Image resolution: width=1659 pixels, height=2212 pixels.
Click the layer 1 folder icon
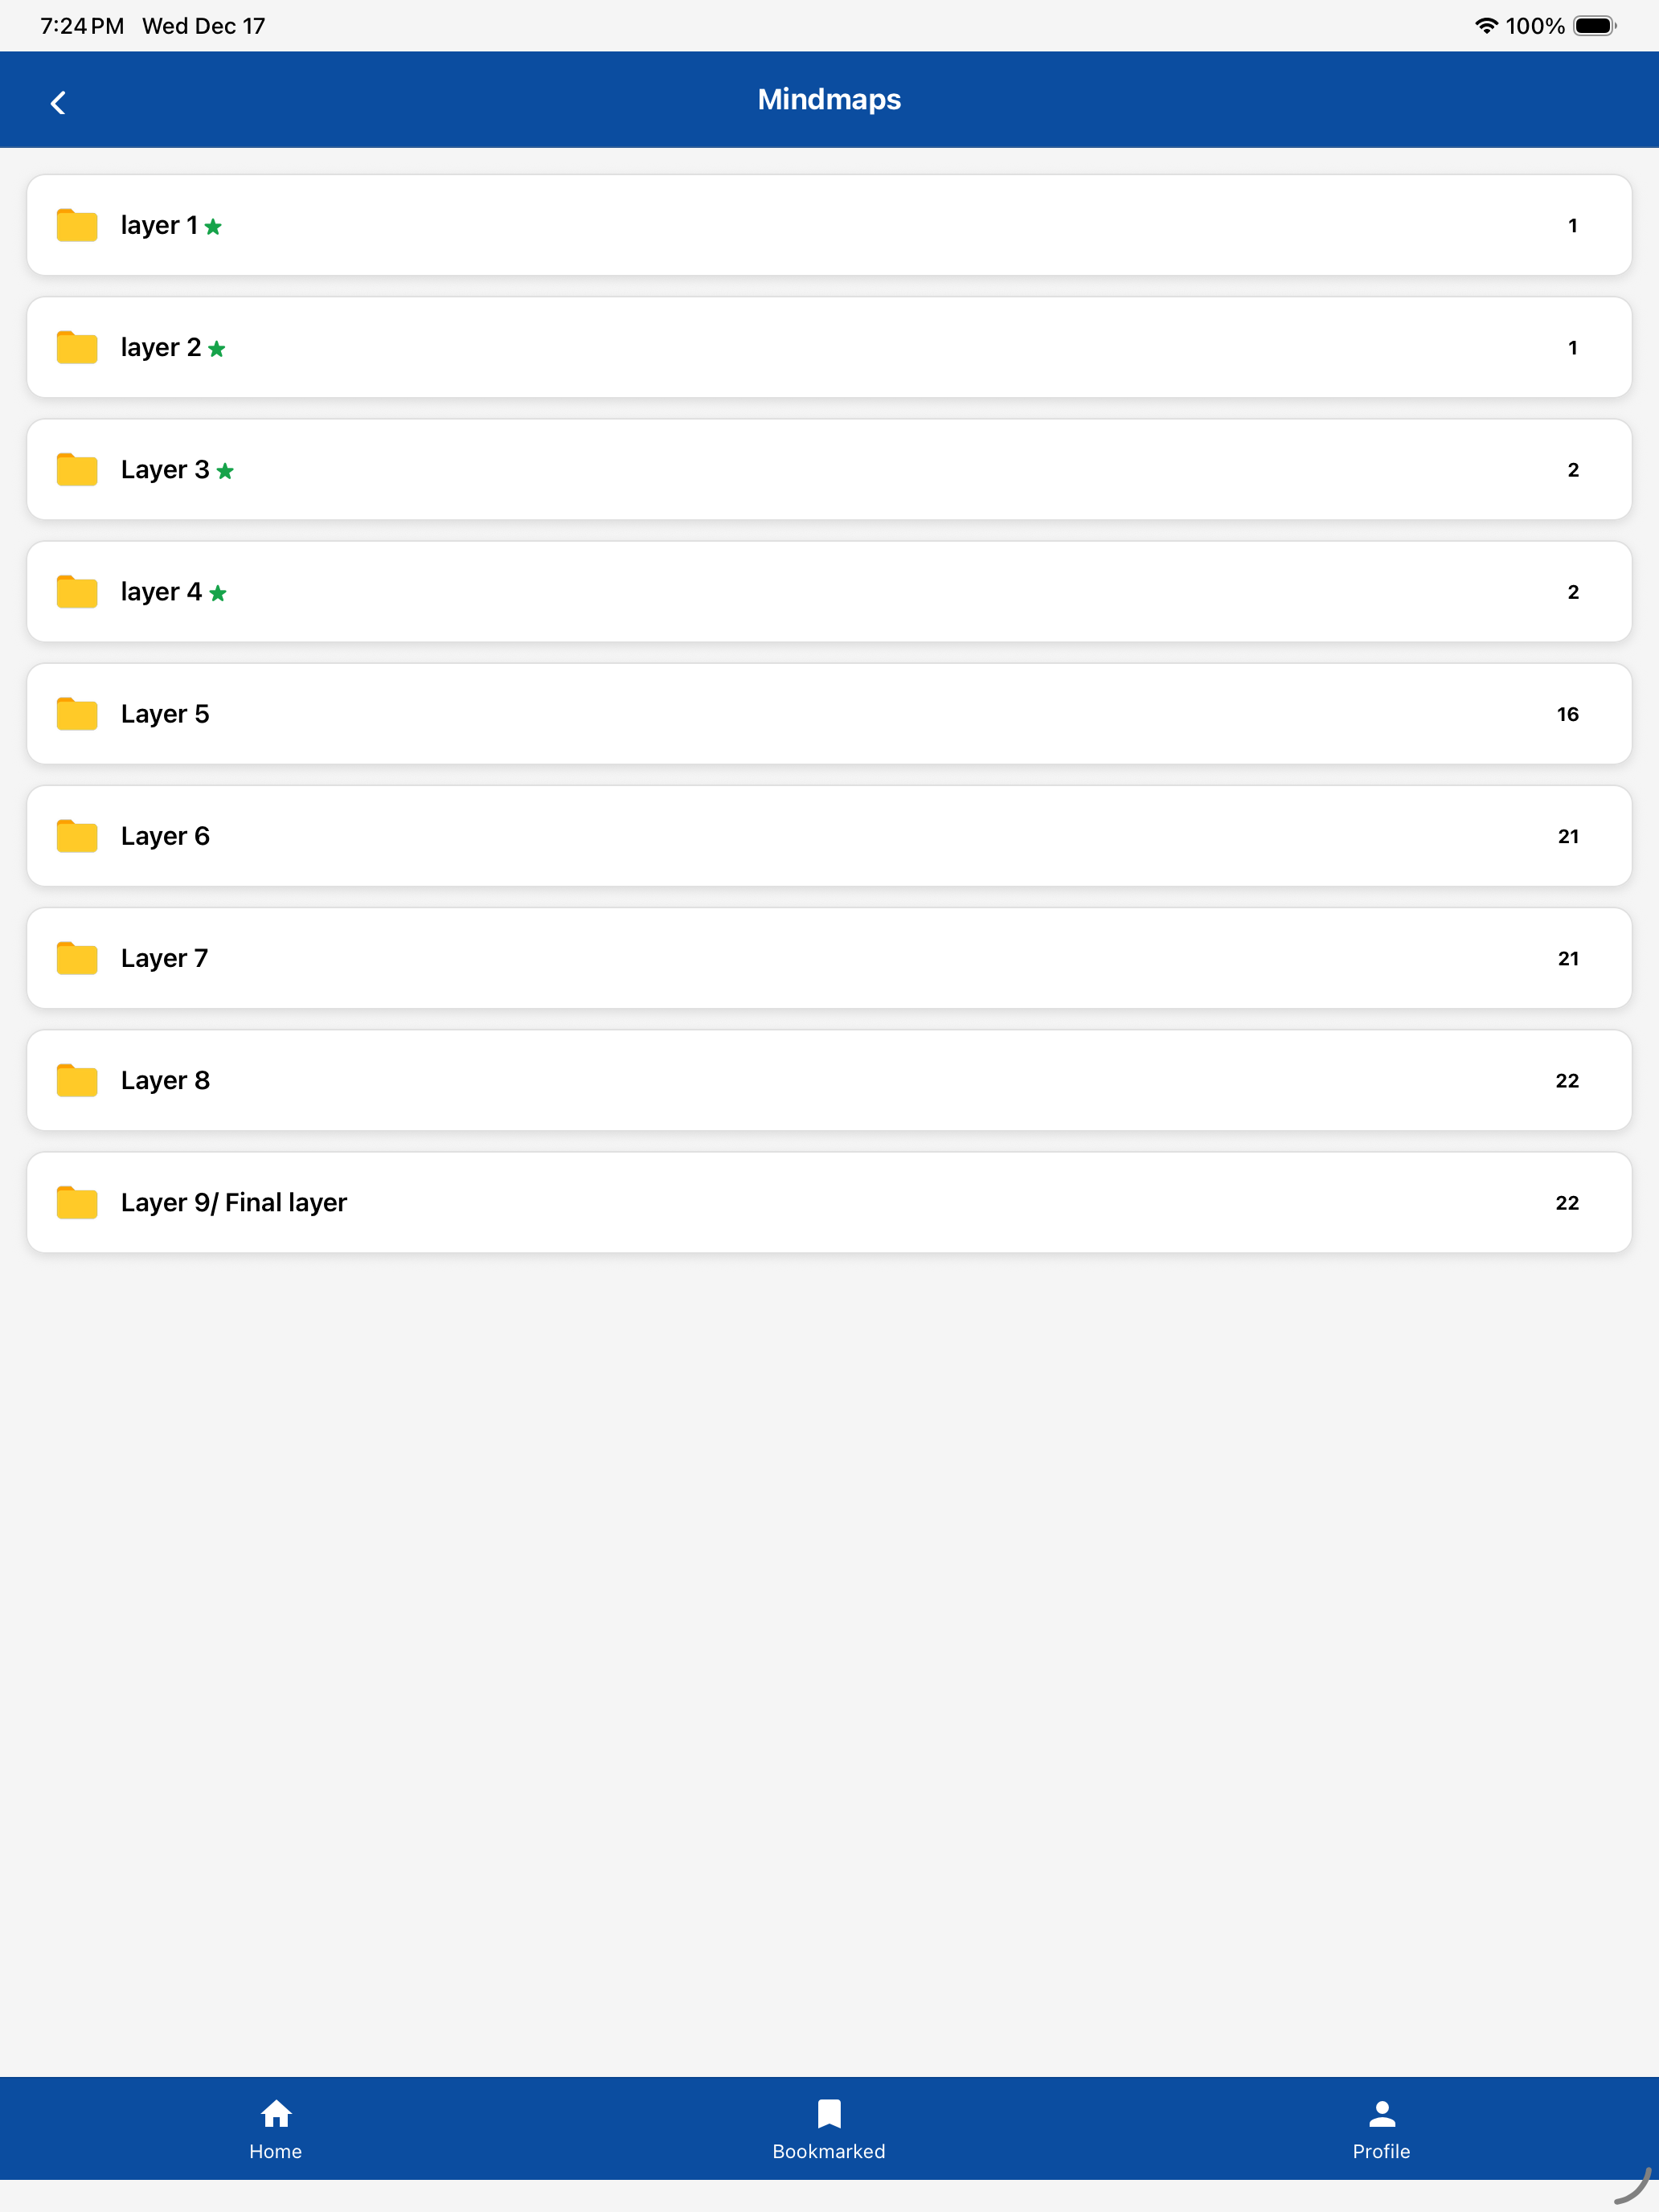(x=77, y=225)
